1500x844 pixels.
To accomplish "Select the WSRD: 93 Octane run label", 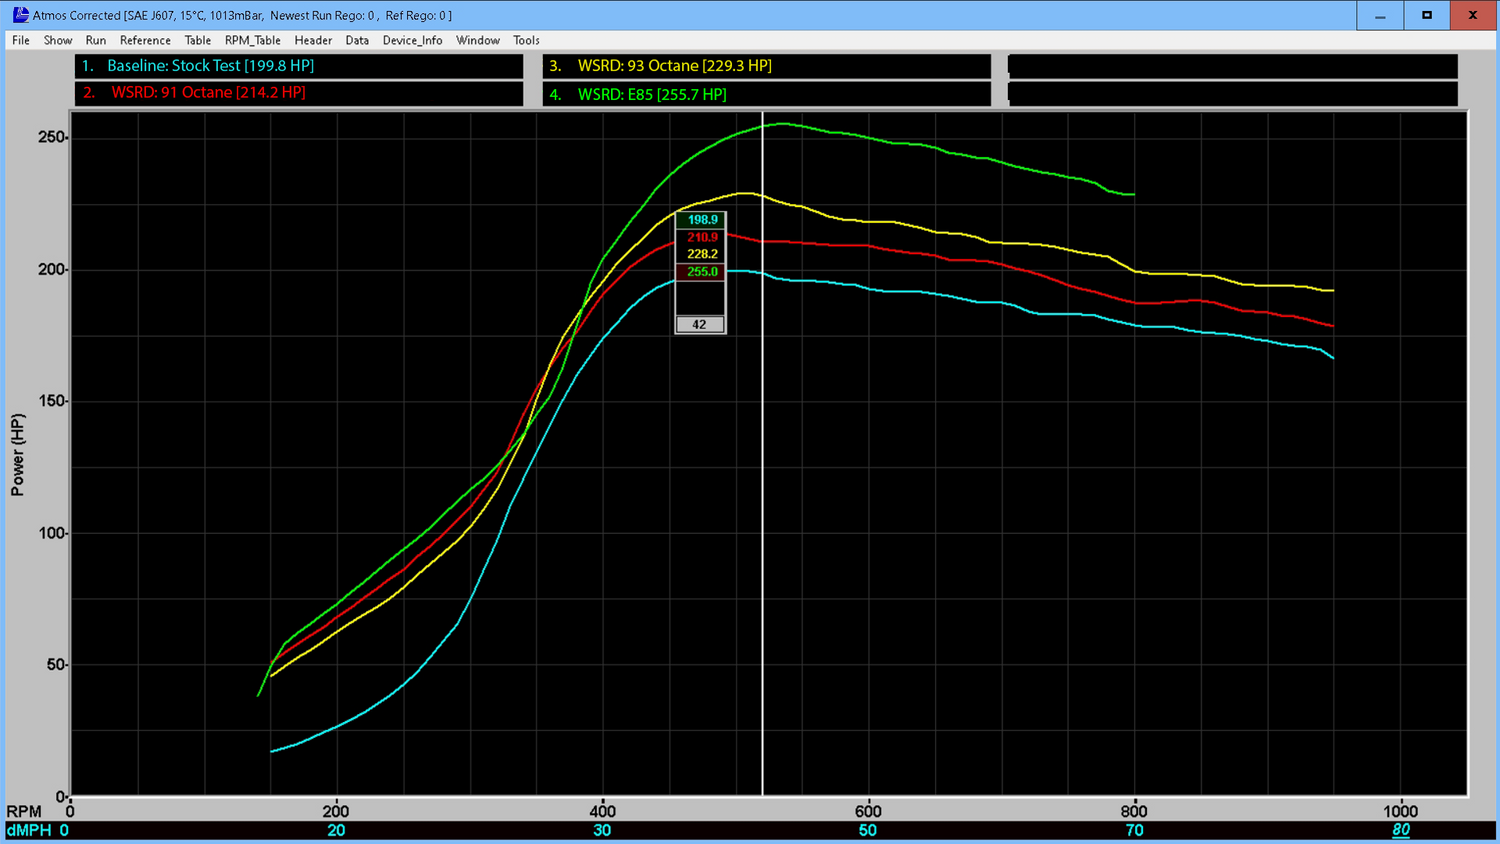I will [660, 65].
